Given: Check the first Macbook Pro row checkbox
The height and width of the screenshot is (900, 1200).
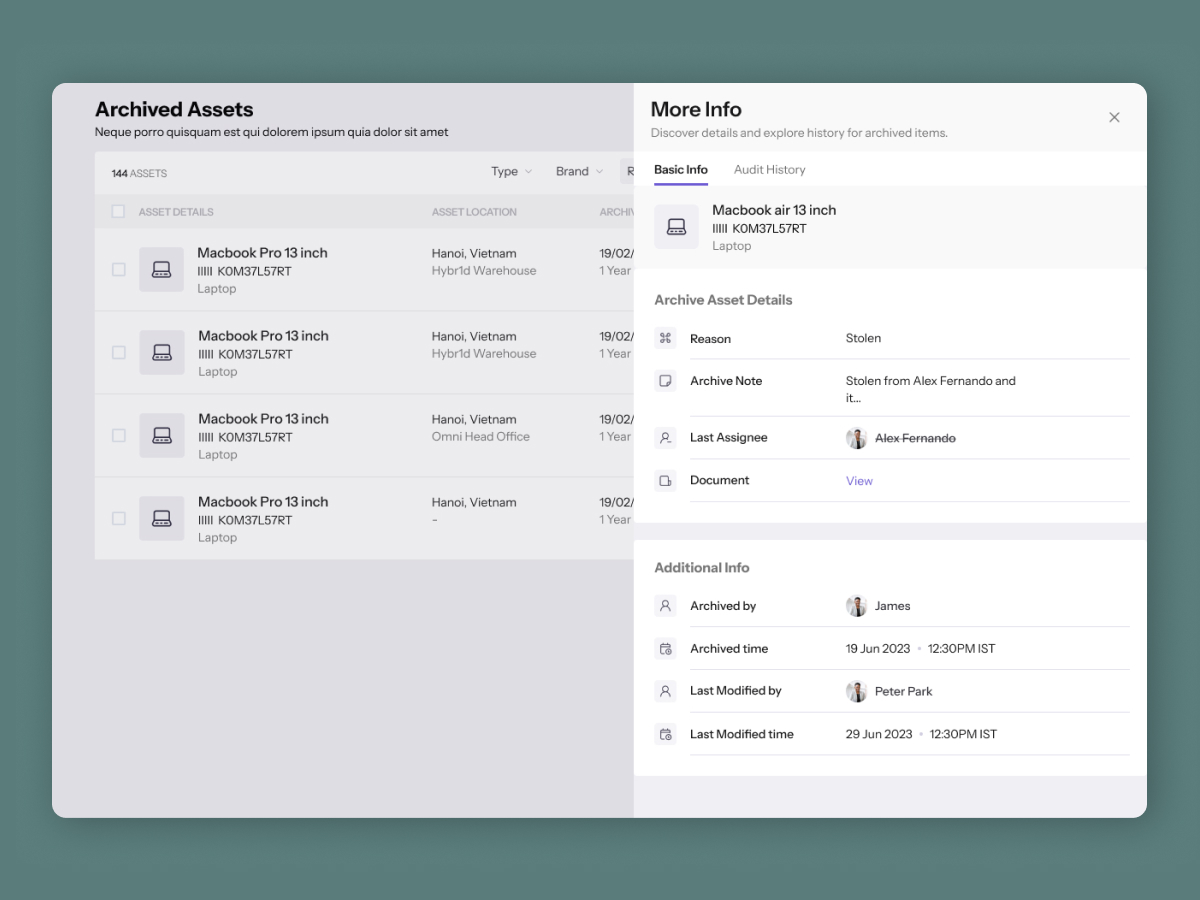Looking at the screenshot, I should point(118,270).
